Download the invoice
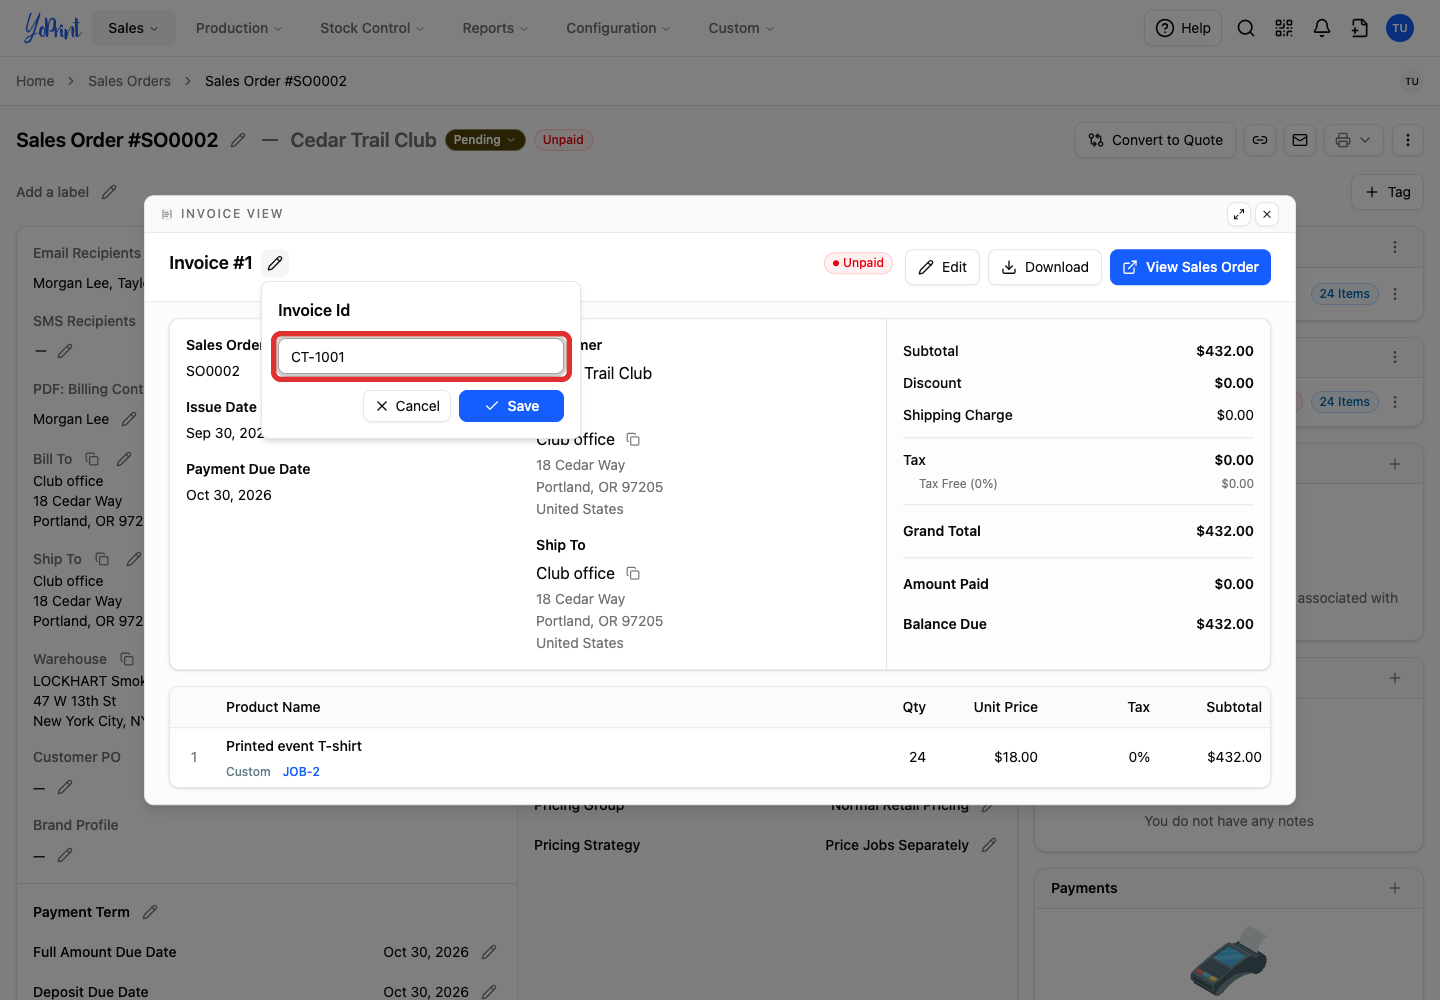 coord(1045,267)
